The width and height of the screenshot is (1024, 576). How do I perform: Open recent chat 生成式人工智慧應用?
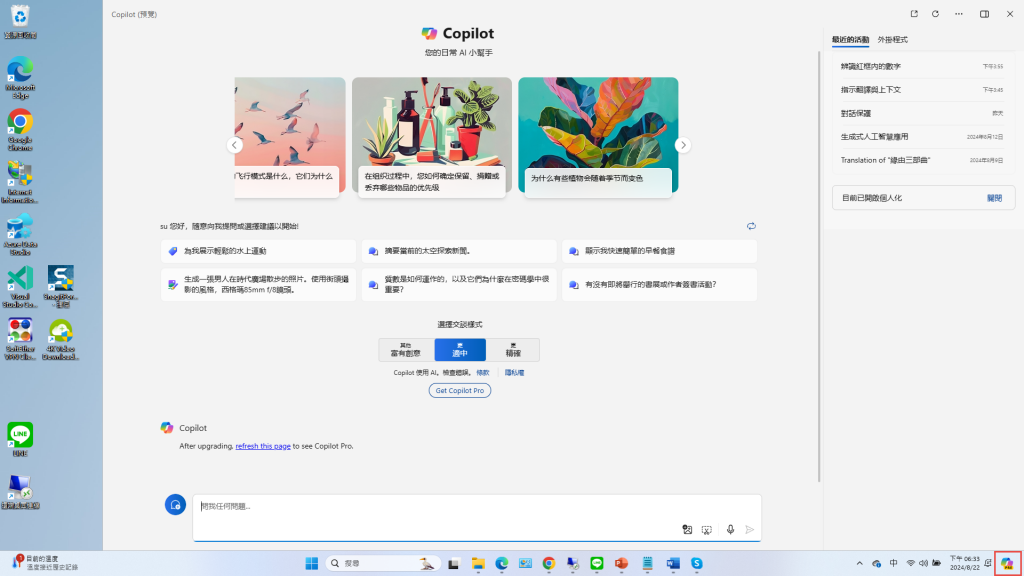[x=922, y=137]
